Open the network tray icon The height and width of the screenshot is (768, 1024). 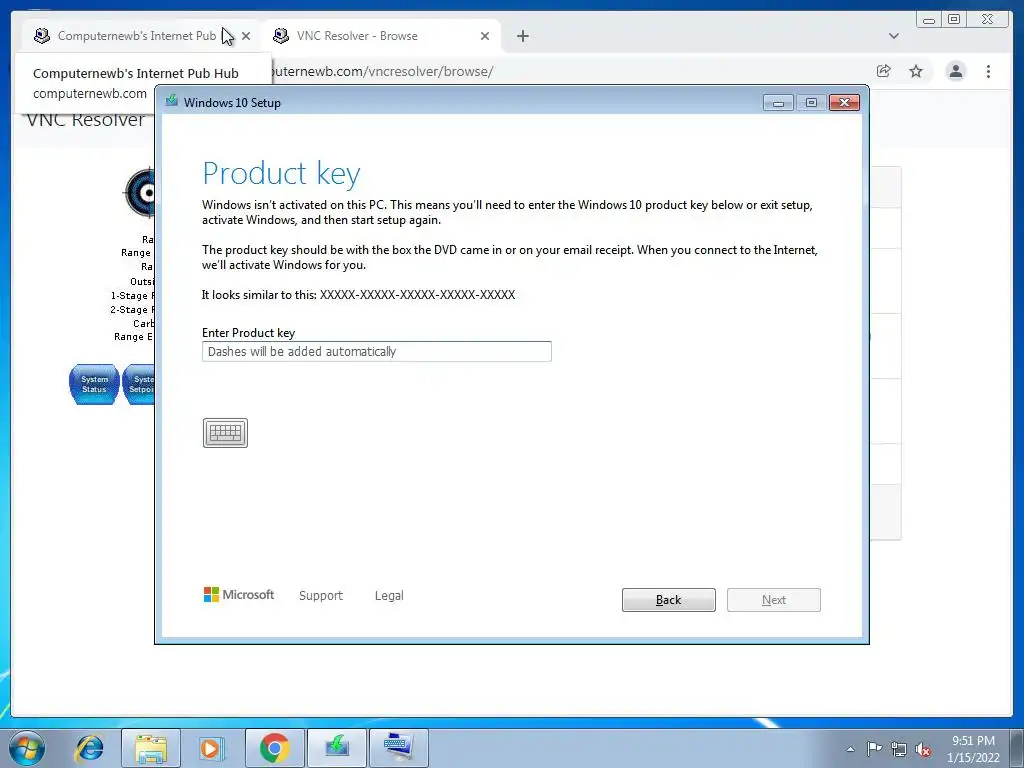[899, 749]
